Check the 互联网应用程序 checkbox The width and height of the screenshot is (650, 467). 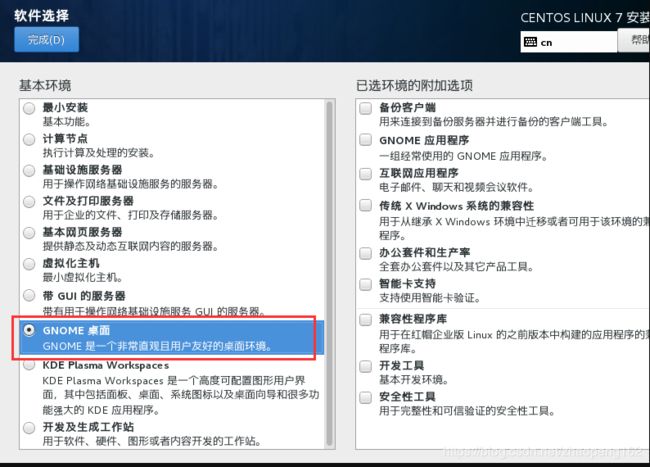click(366, 174)
